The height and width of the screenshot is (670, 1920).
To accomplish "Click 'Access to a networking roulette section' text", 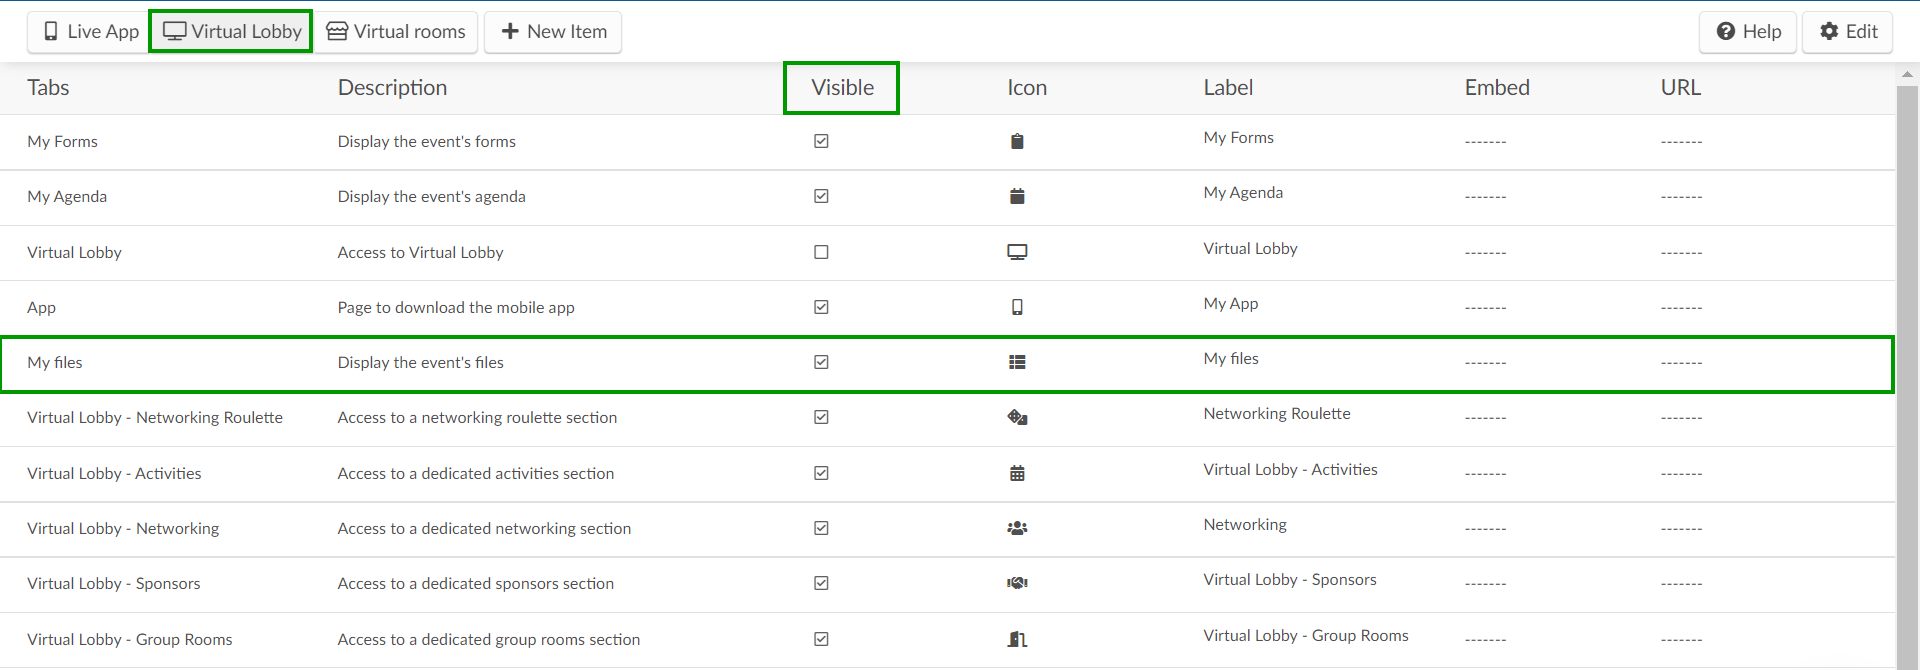I will tap(477, 418).
